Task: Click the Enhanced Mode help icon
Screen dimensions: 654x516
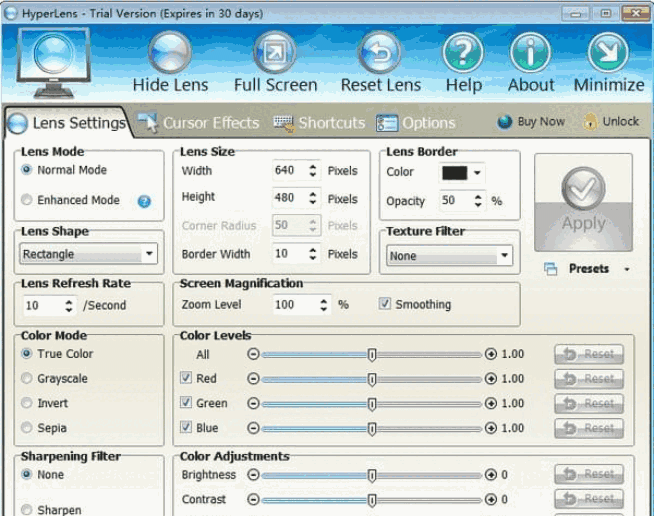Action: coord(144,201)
